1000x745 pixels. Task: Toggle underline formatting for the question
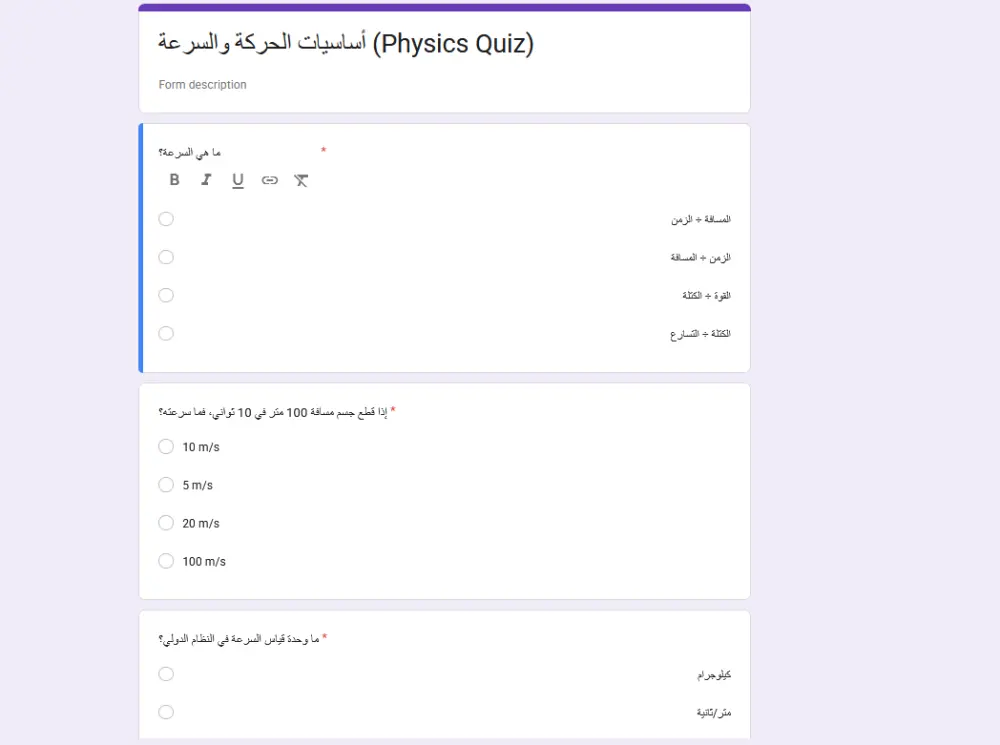pyautogui.click(x=238, y=180)
